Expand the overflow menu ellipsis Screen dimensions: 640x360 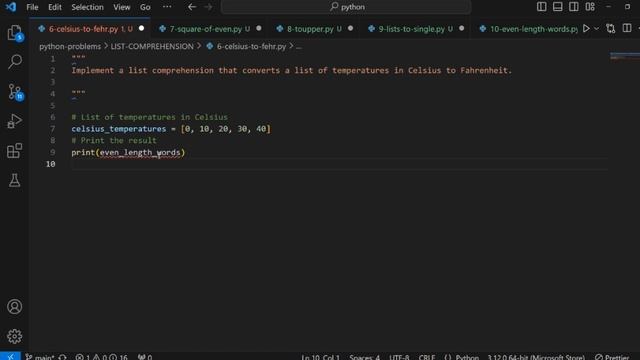click(167, 7)
